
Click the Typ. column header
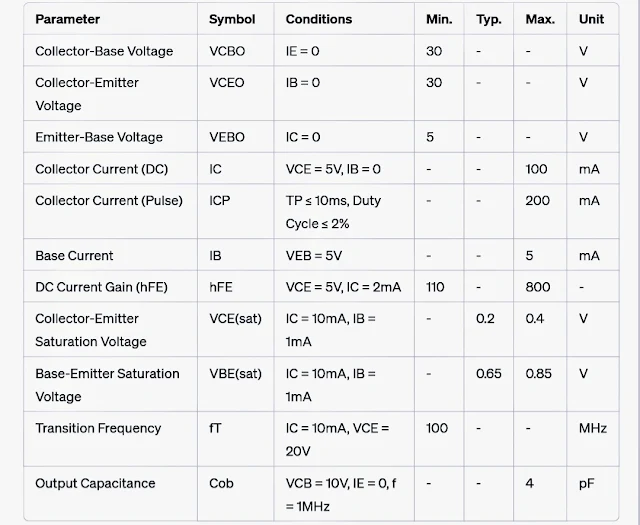pos(489,19)
